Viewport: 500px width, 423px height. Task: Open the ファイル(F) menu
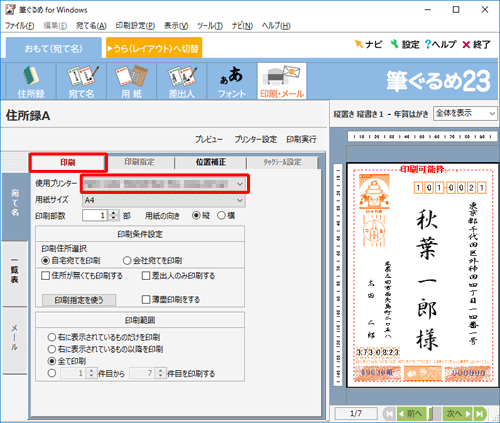pyautogui.click(x=19, y=26)
